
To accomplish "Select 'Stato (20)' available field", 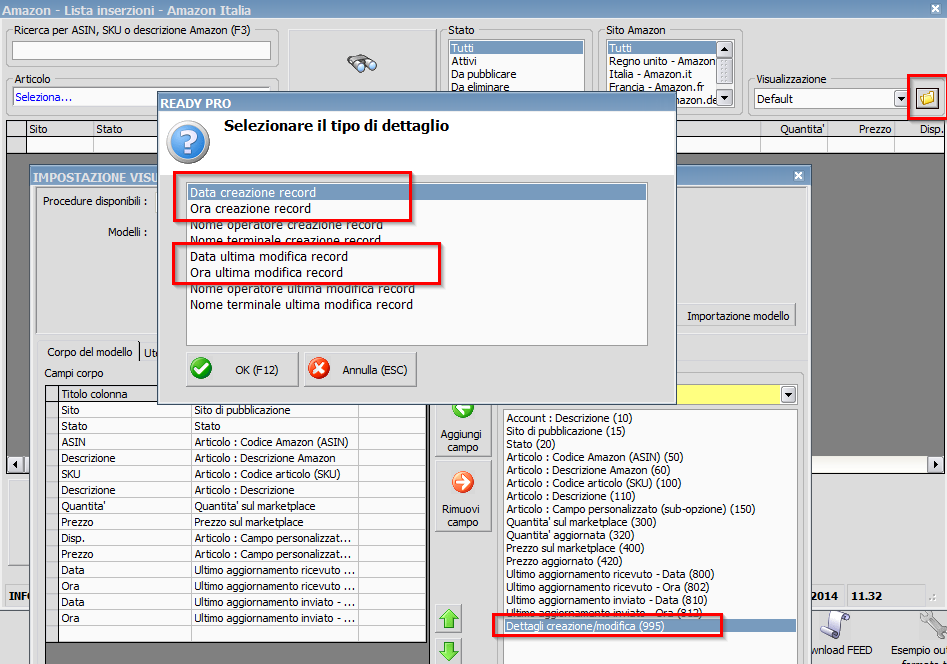I will pyautogui.click(x=650, y=444).
